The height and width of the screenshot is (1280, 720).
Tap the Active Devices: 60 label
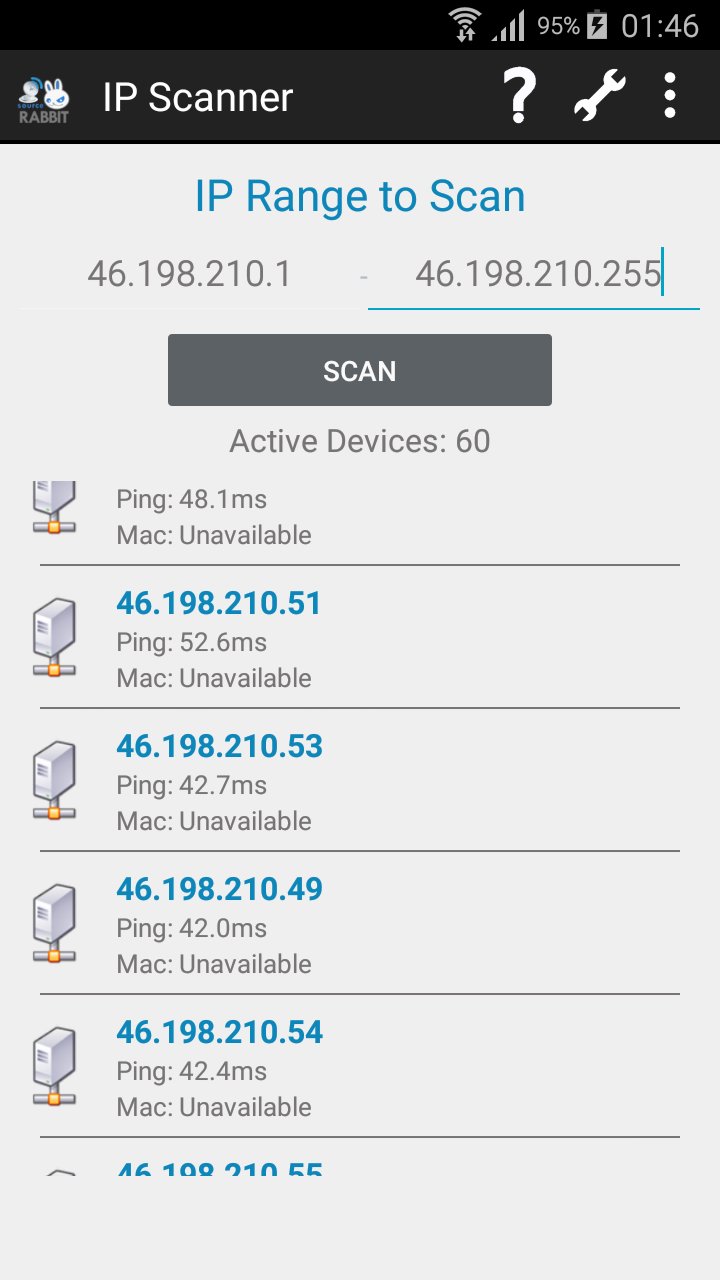pyautogui.click(x=360, y=441)
